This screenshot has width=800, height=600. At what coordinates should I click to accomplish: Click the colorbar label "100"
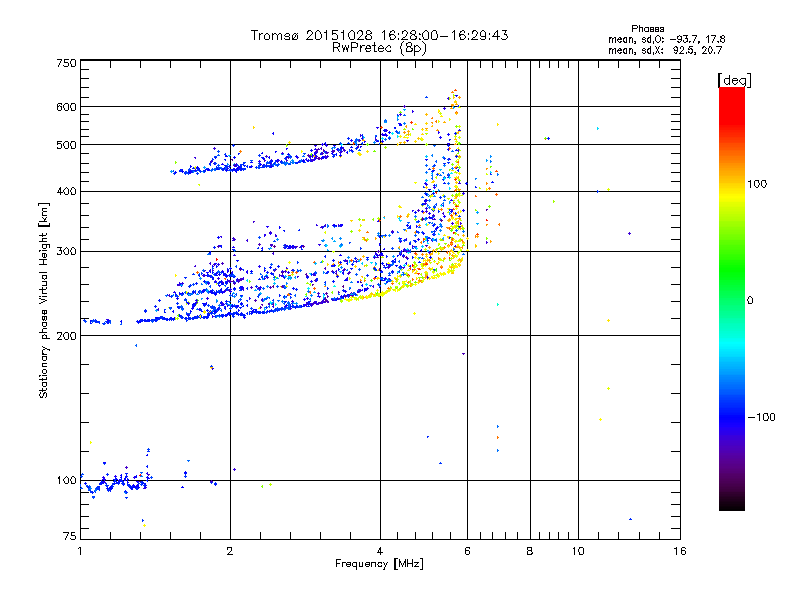(757, 184)
